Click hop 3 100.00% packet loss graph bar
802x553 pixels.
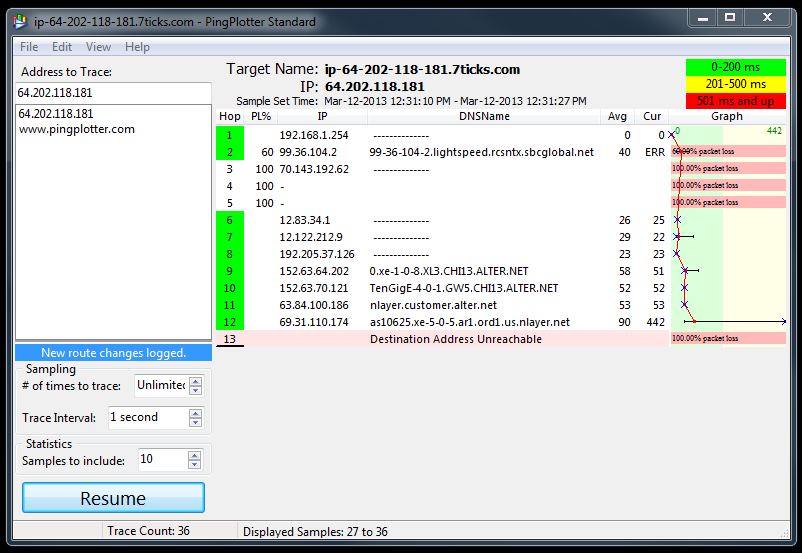pos(728,168)
